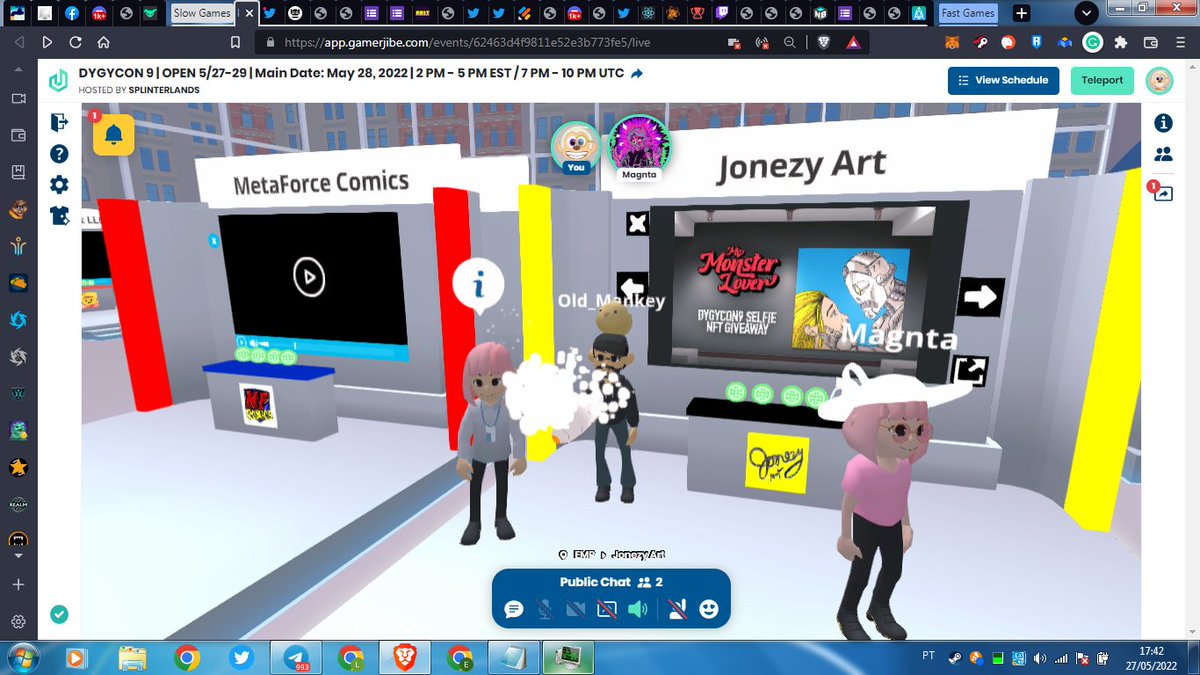Open the system volume tray icon
The image size is (1200, 675).
coord(1040,658)
